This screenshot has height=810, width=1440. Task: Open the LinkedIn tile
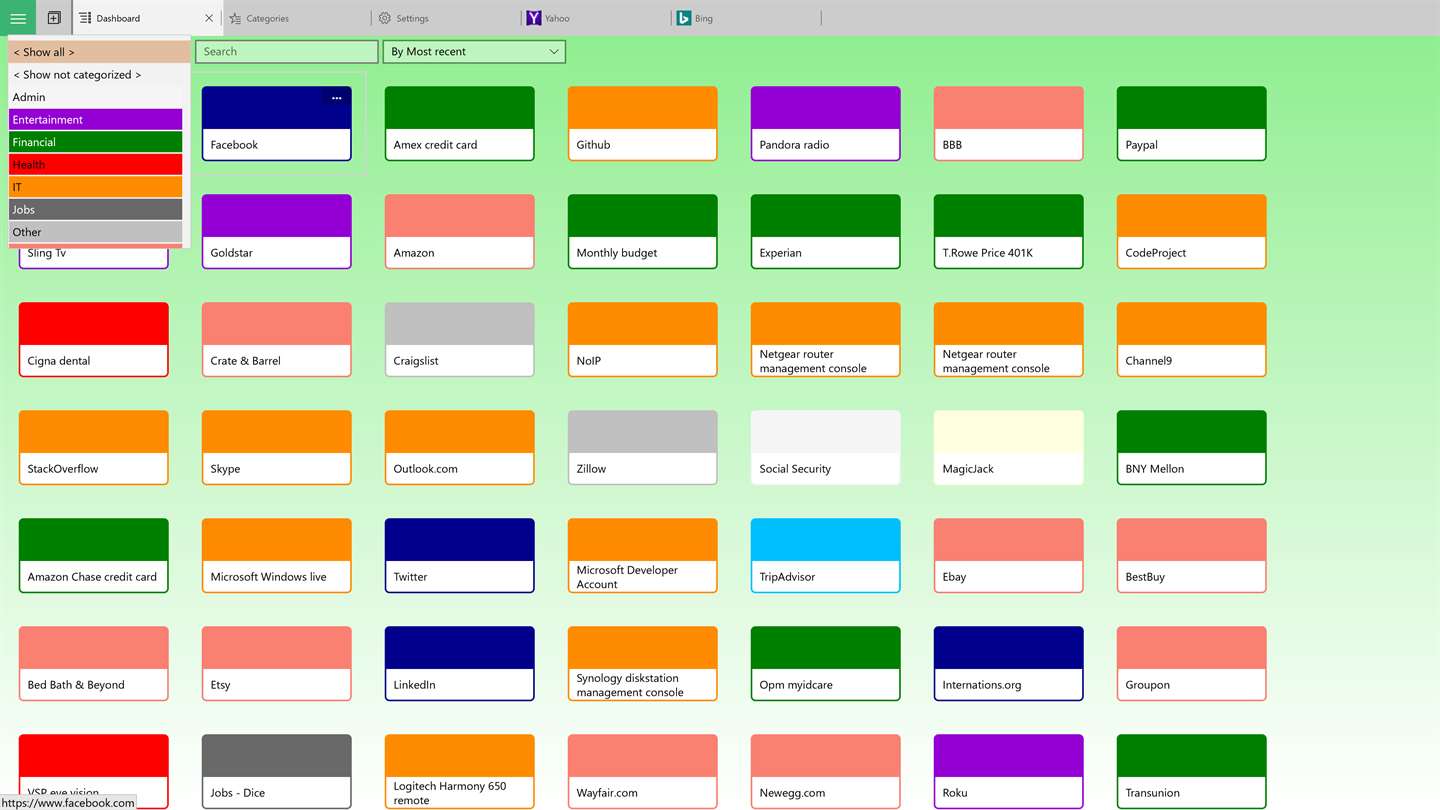459,663
